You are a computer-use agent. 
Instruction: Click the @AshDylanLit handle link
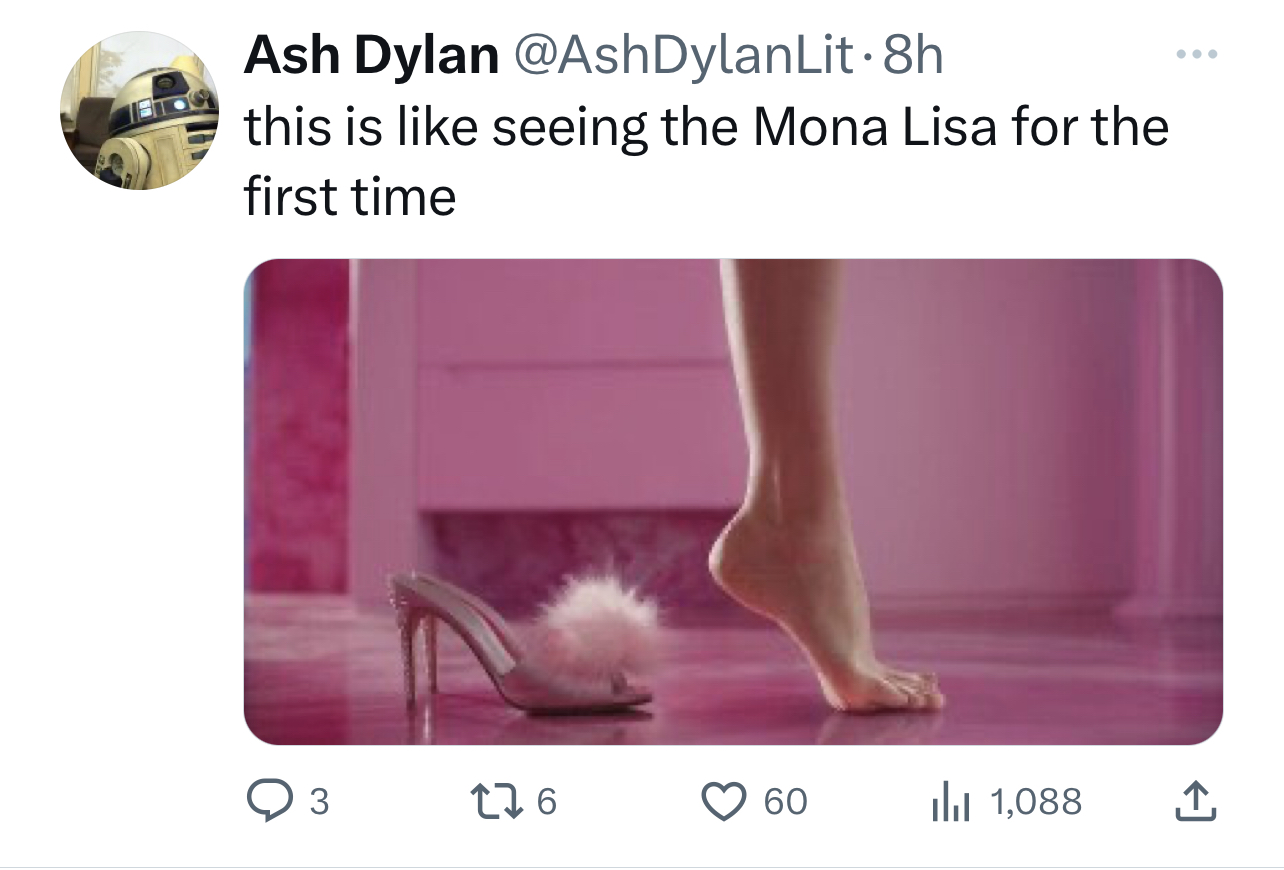click(687, 56)
